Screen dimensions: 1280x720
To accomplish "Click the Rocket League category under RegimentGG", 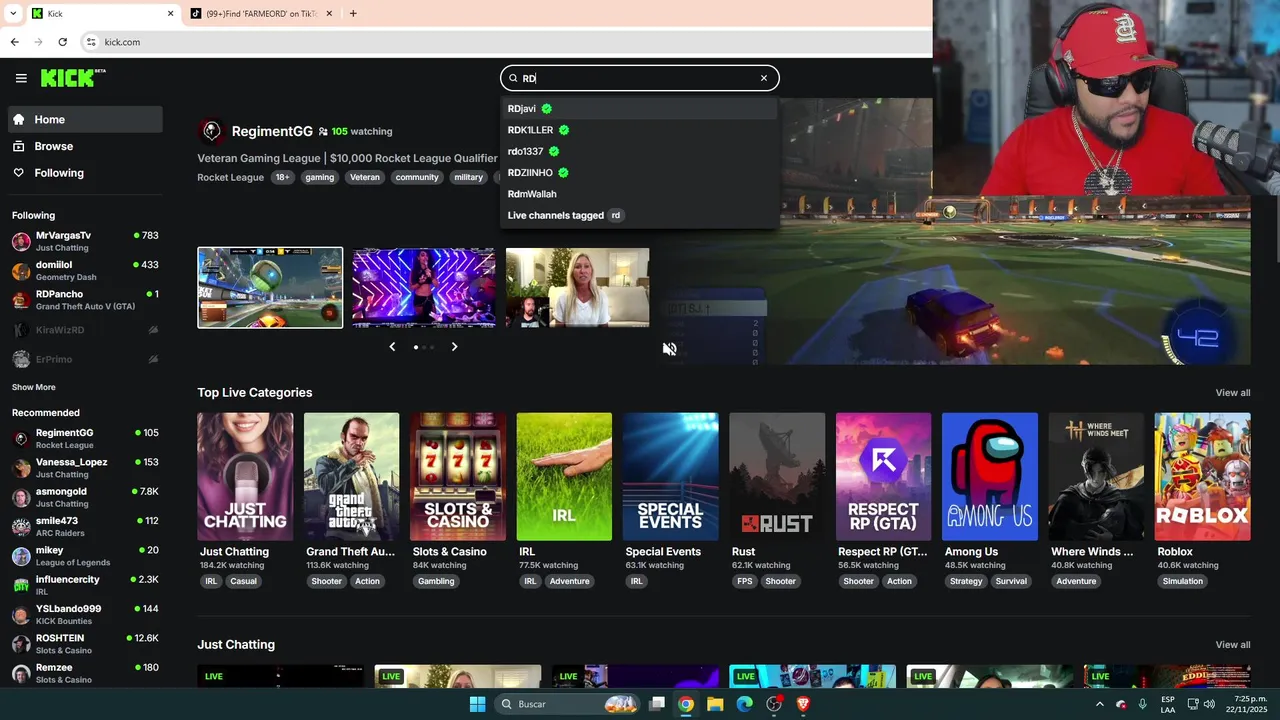I will [231, 177].
